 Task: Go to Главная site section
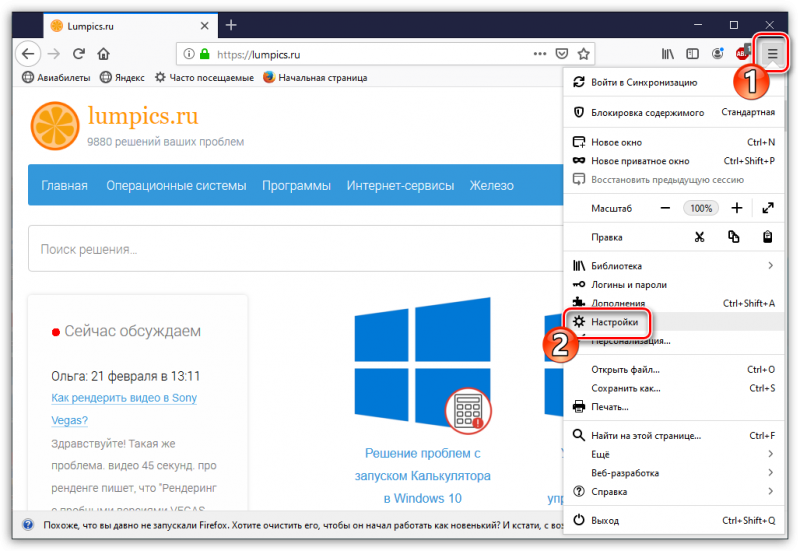click(64, 186)
